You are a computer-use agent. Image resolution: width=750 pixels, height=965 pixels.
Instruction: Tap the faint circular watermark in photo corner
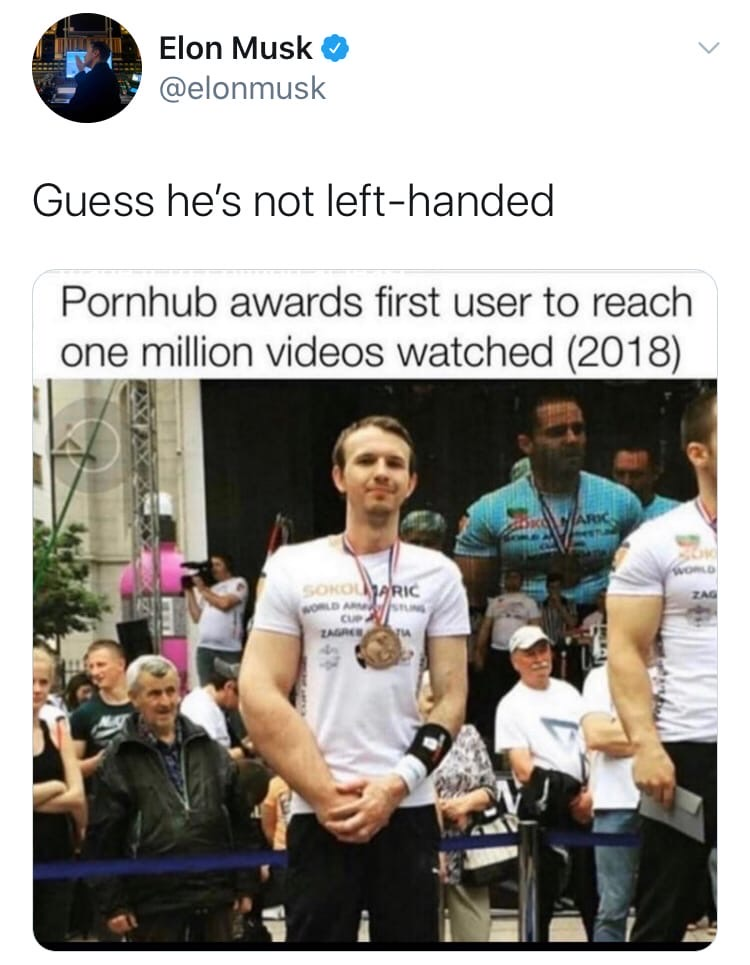(x=91, y=445)
